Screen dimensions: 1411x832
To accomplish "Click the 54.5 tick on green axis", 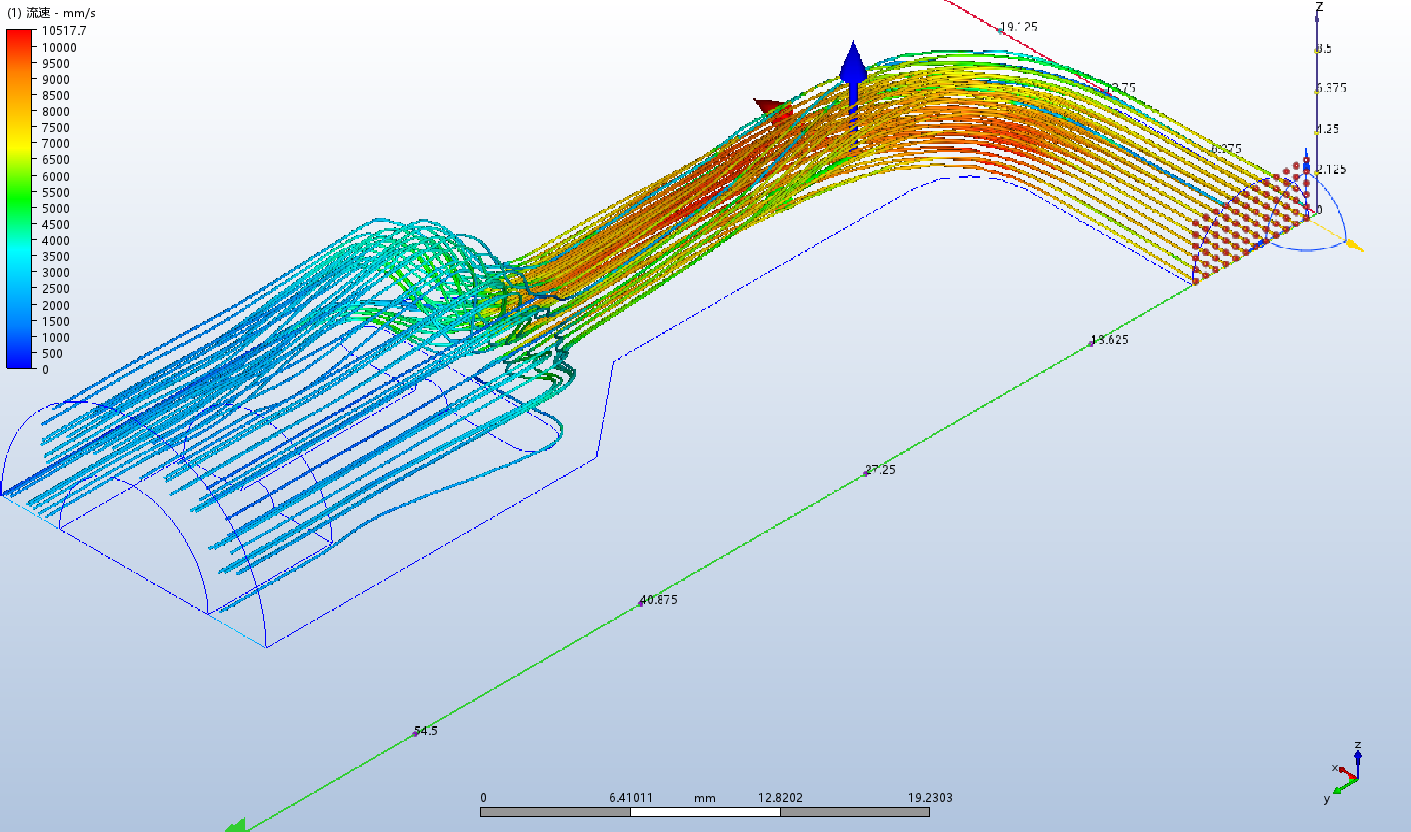I will [417, 732].
